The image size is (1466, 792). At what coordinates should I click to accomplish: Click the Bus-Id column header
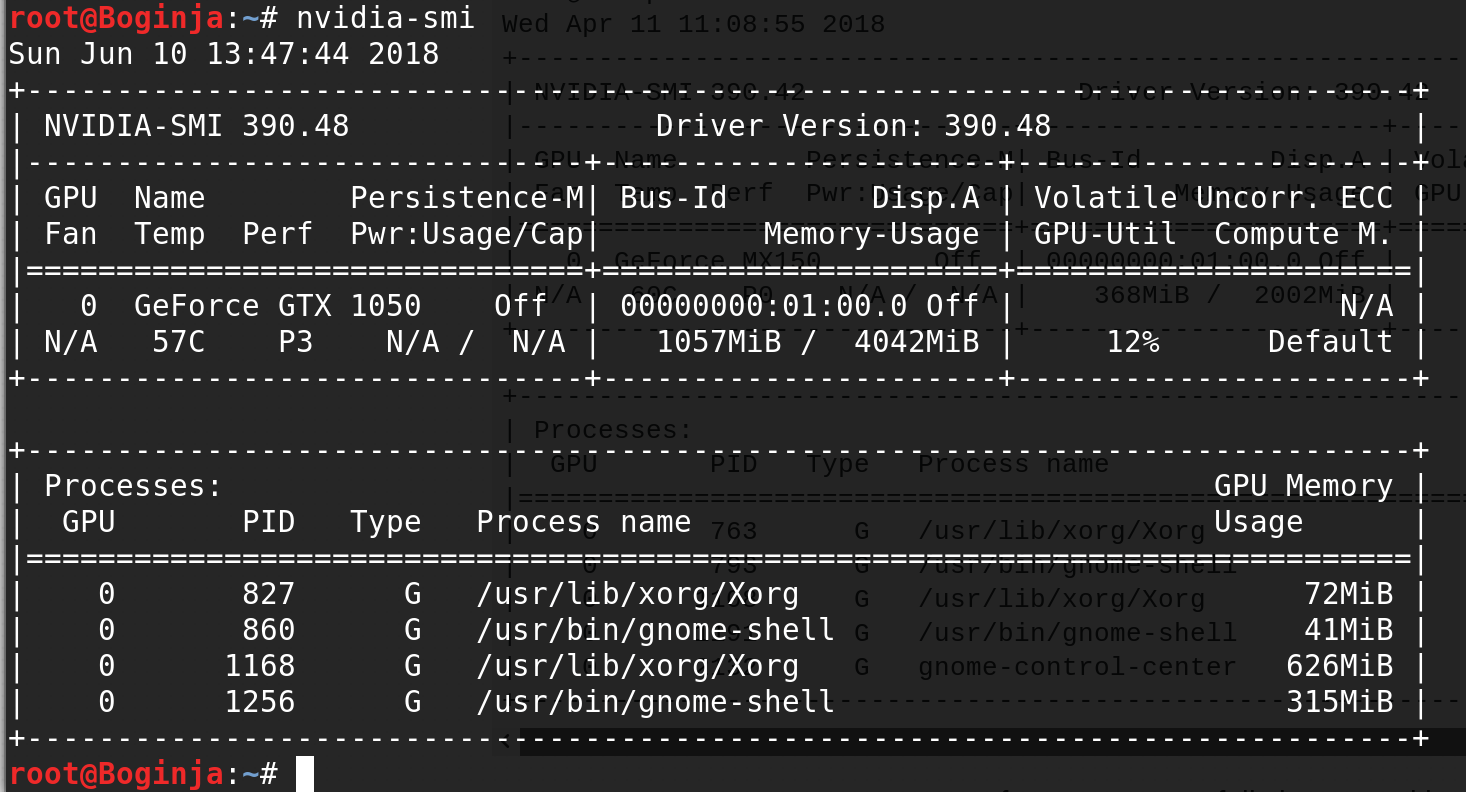pos(674,198)
